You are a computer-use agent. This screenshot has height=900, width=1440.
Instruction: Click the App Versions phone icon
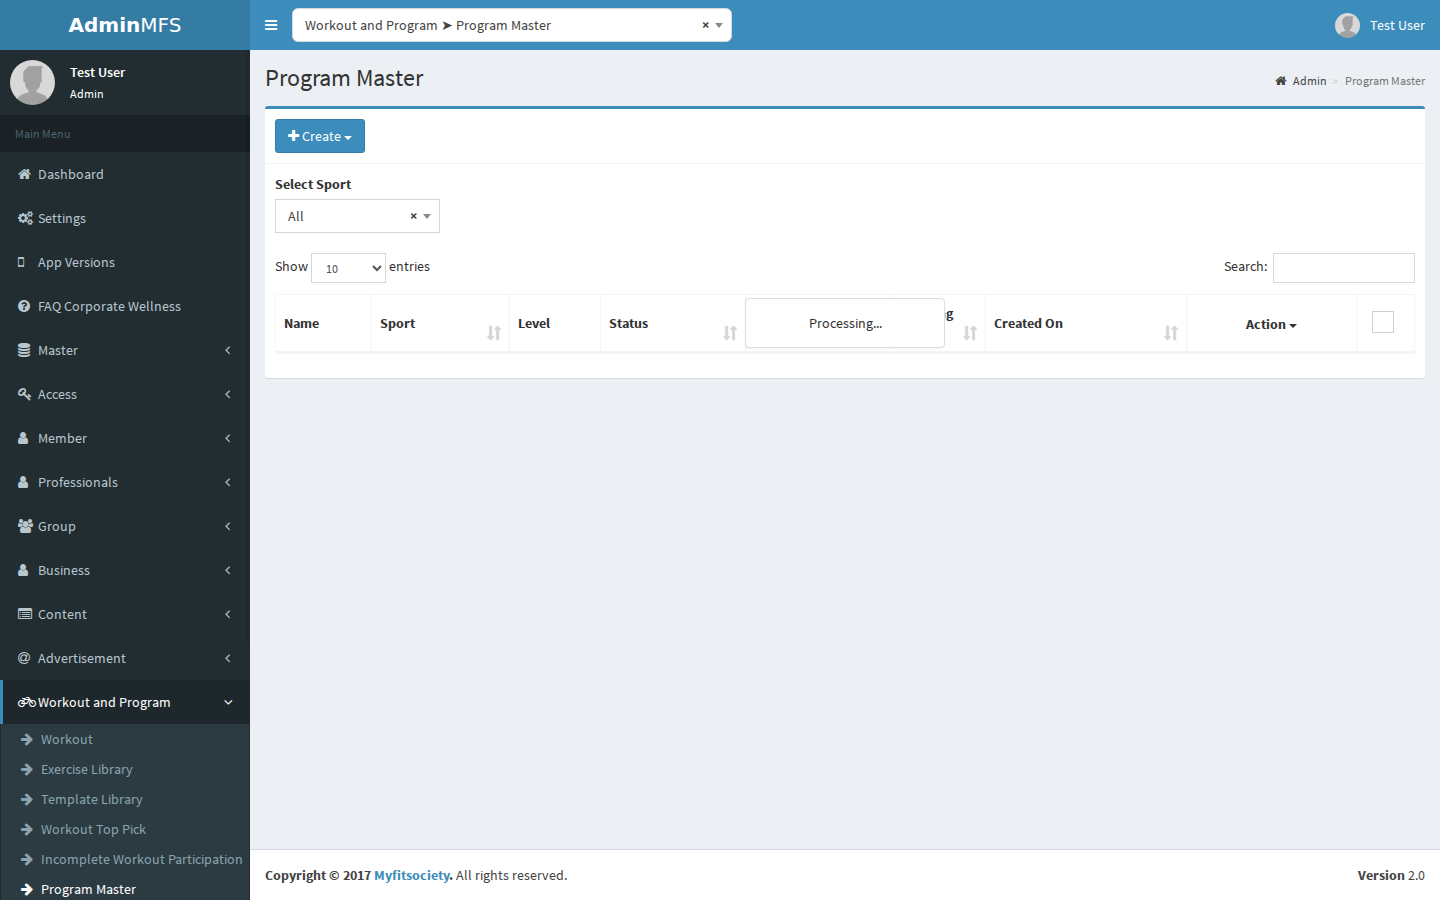point(22,262)
